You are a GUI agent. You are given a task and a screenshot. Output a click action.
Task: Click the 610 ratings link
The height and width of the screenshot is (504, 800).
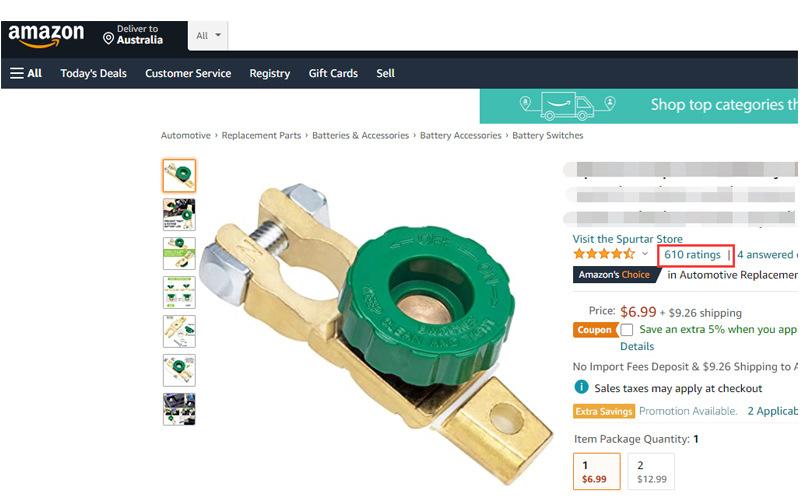click(692, 255)
